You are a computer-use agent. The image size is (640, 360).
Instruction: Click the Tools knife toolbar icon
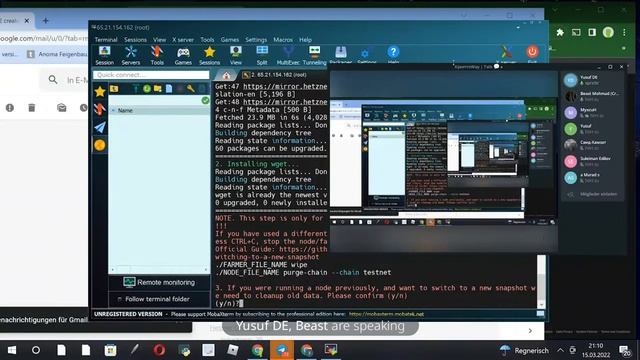click(157, 56)
